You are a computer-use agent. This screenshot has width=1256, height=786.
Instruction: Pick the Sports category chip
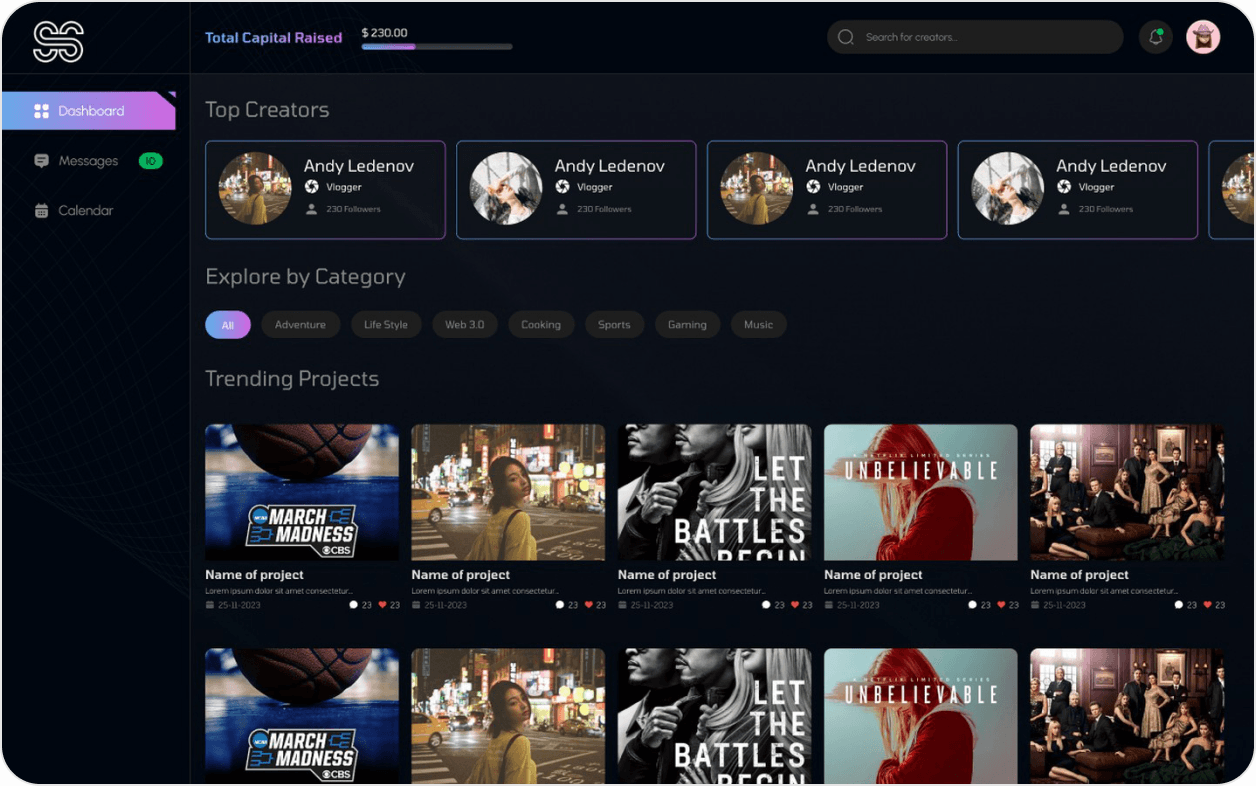[614, 325]
